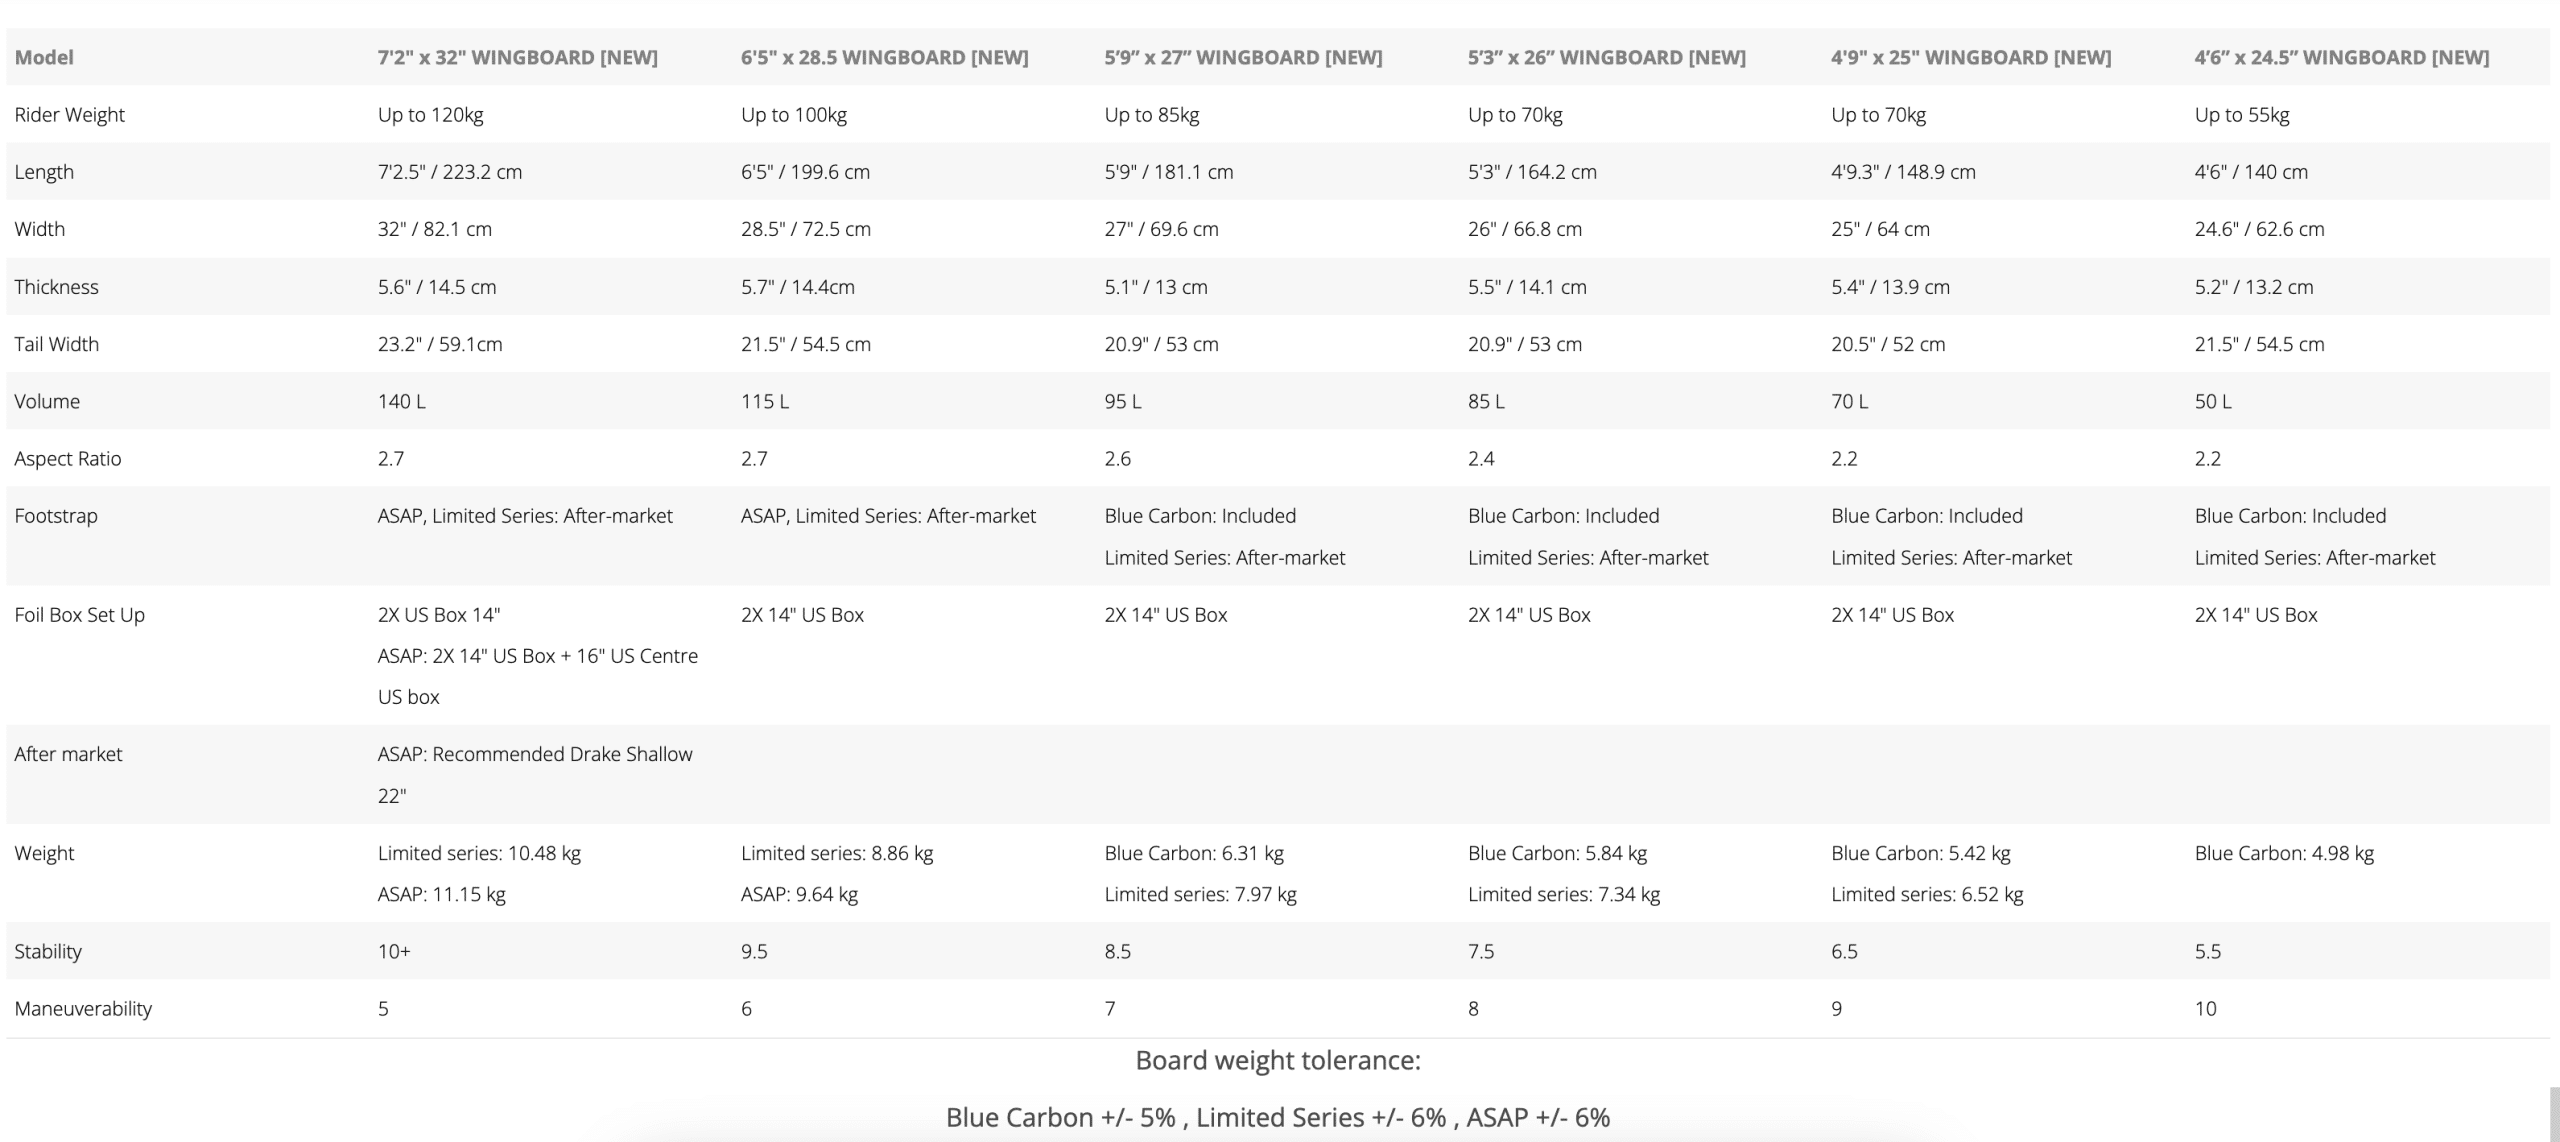Click the Blue Carbon: 4.98 kg weight cell
The image size is (2560, 1142).
coord(2283,853)
